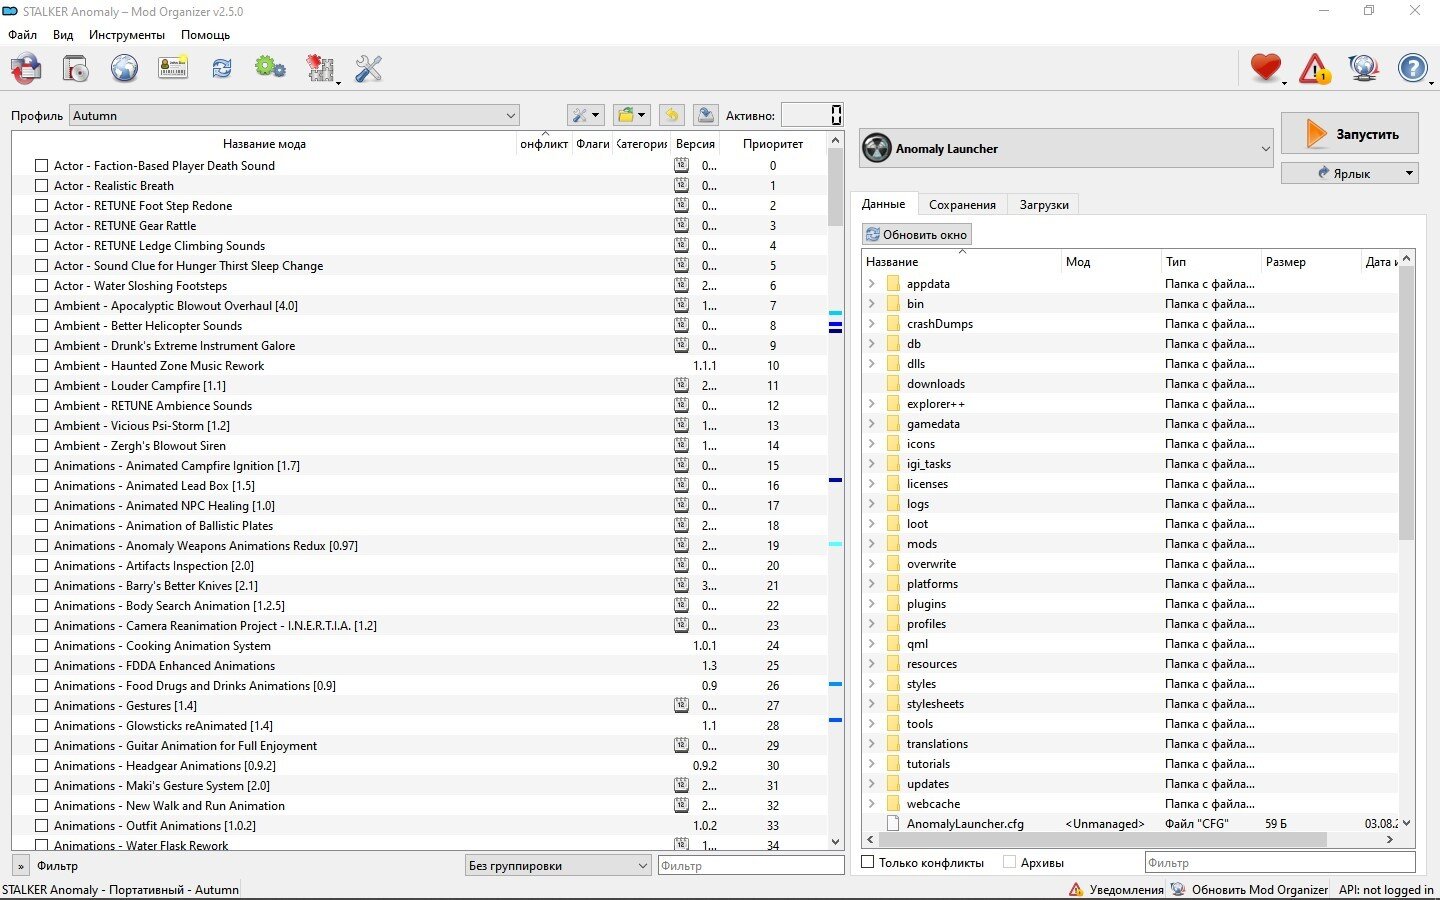Toggle the Архивы checkbox

coord(1009,862)
